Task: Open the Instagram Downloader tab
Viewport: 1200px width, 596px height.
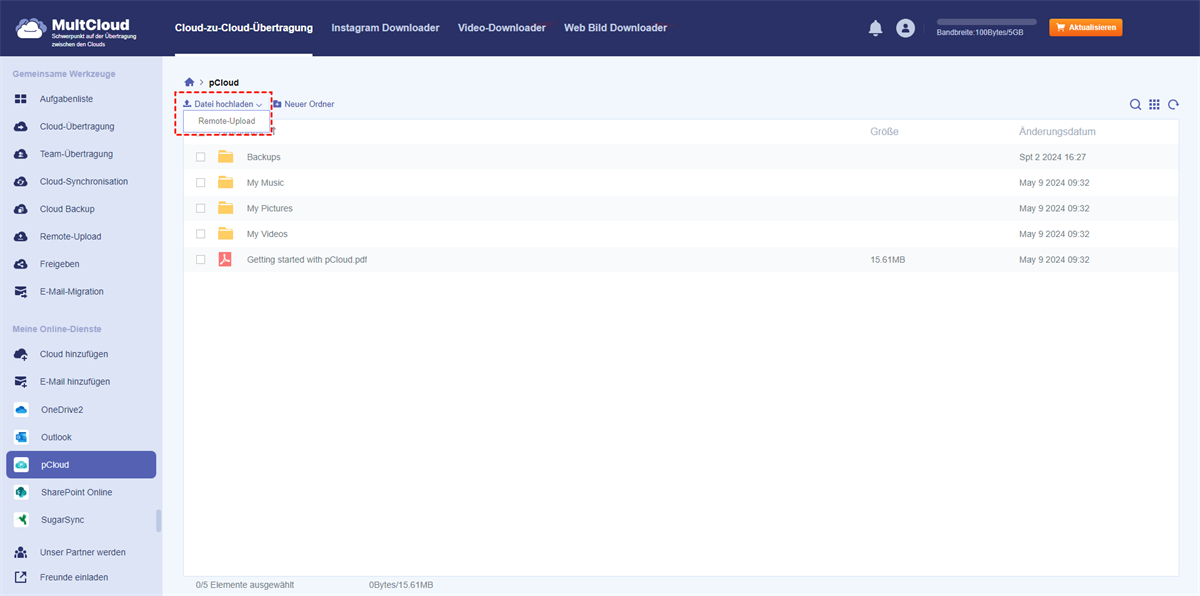Action: coord(385,28)
